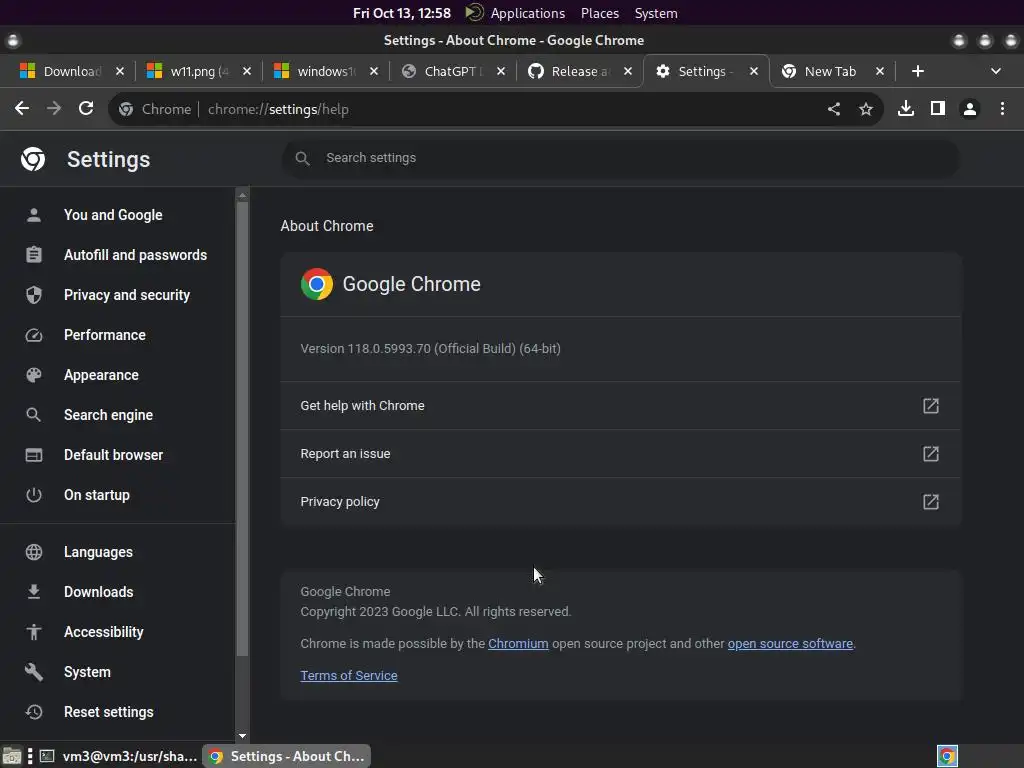Click the browser Back arrow
Screen dimensions: 1024x768
tap(22, 108)
